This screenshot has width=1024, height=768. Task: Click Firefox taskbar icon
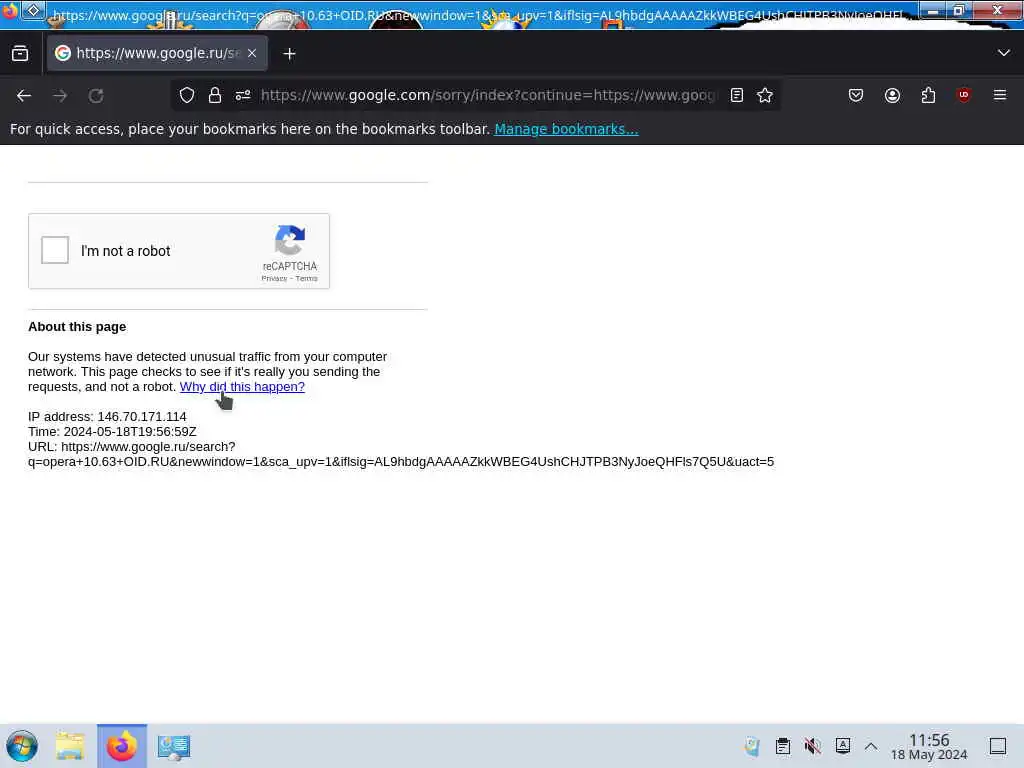coord(122,746)
